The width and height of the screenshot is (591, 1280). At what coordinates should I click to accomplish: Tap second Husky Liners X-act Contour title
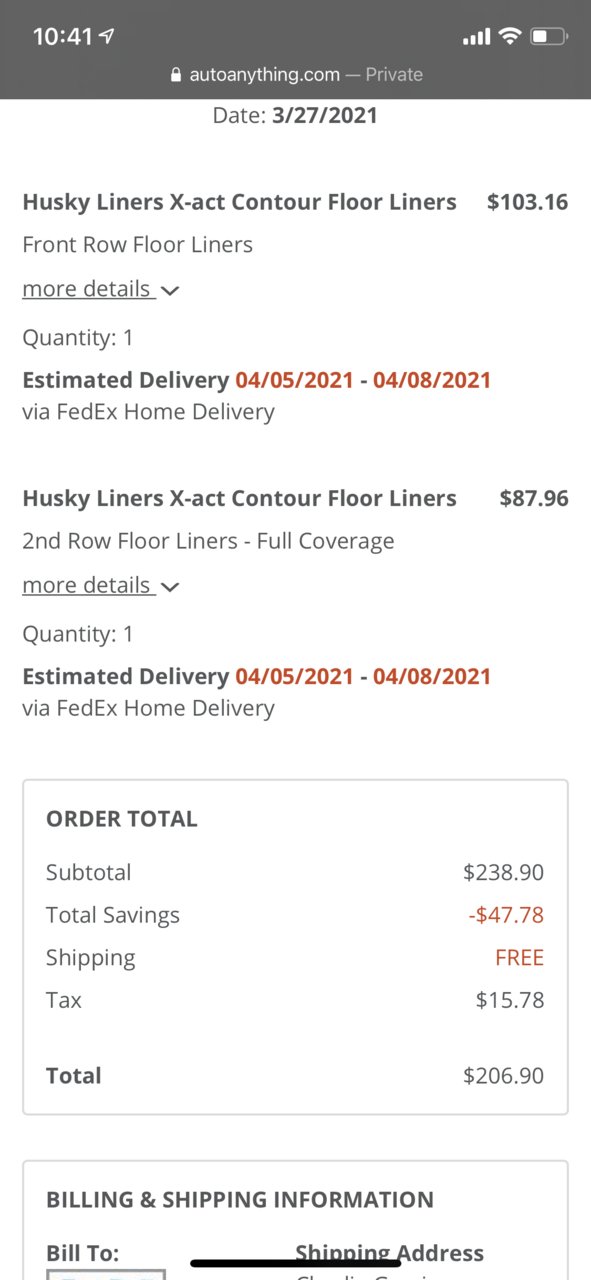point(239,498)
